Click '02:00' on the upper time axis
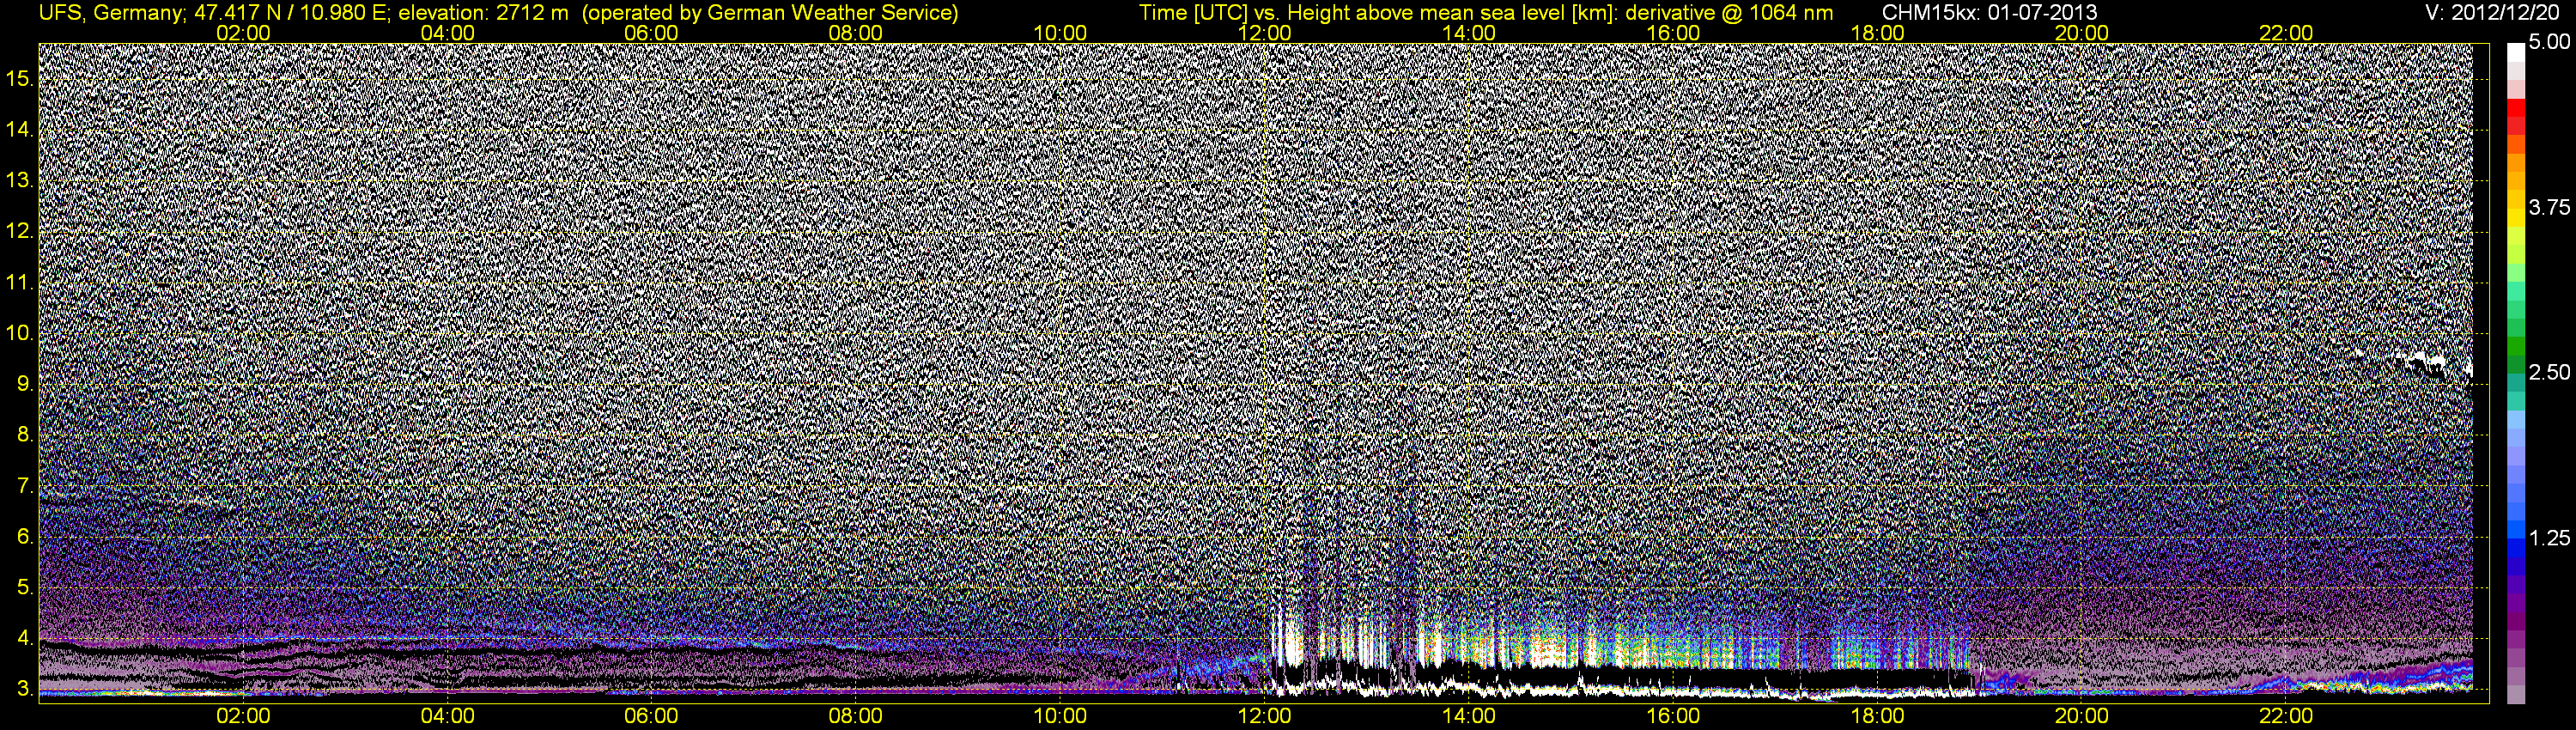Screen dimensions: 2576x730 point(243,33)
